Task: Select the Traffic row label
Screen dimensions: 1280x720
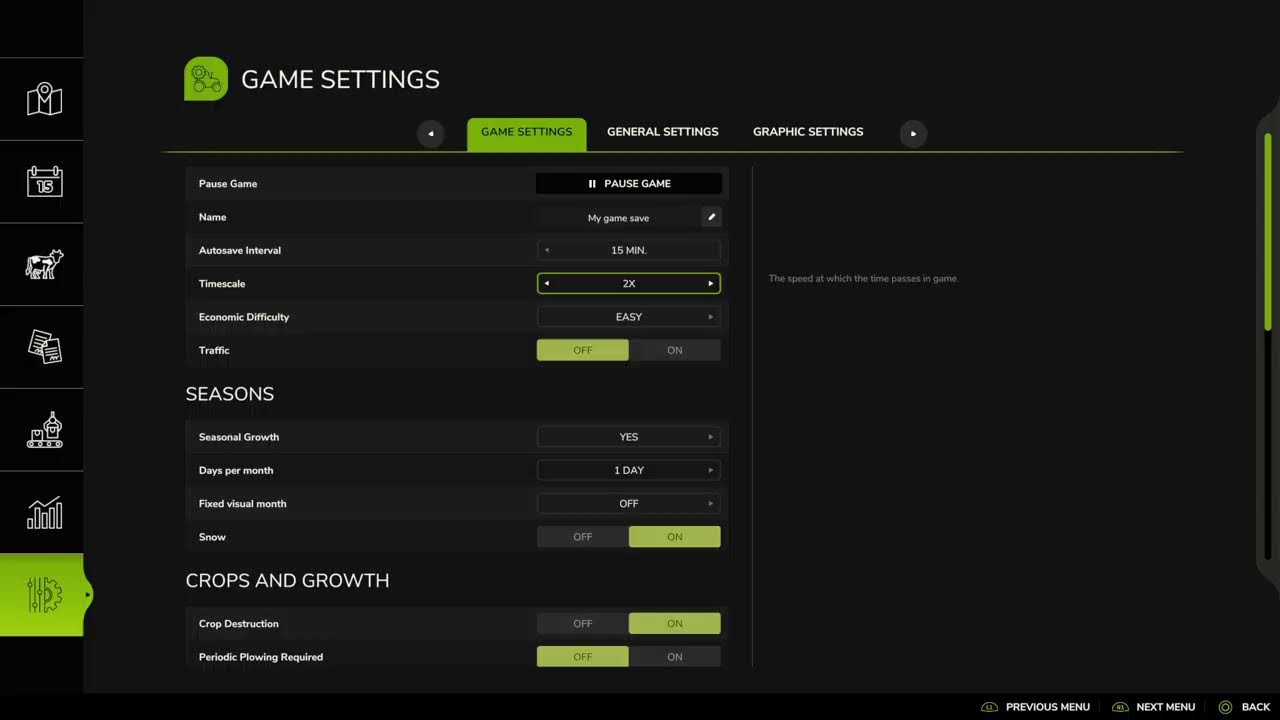Action: click(x=214, y=350)
